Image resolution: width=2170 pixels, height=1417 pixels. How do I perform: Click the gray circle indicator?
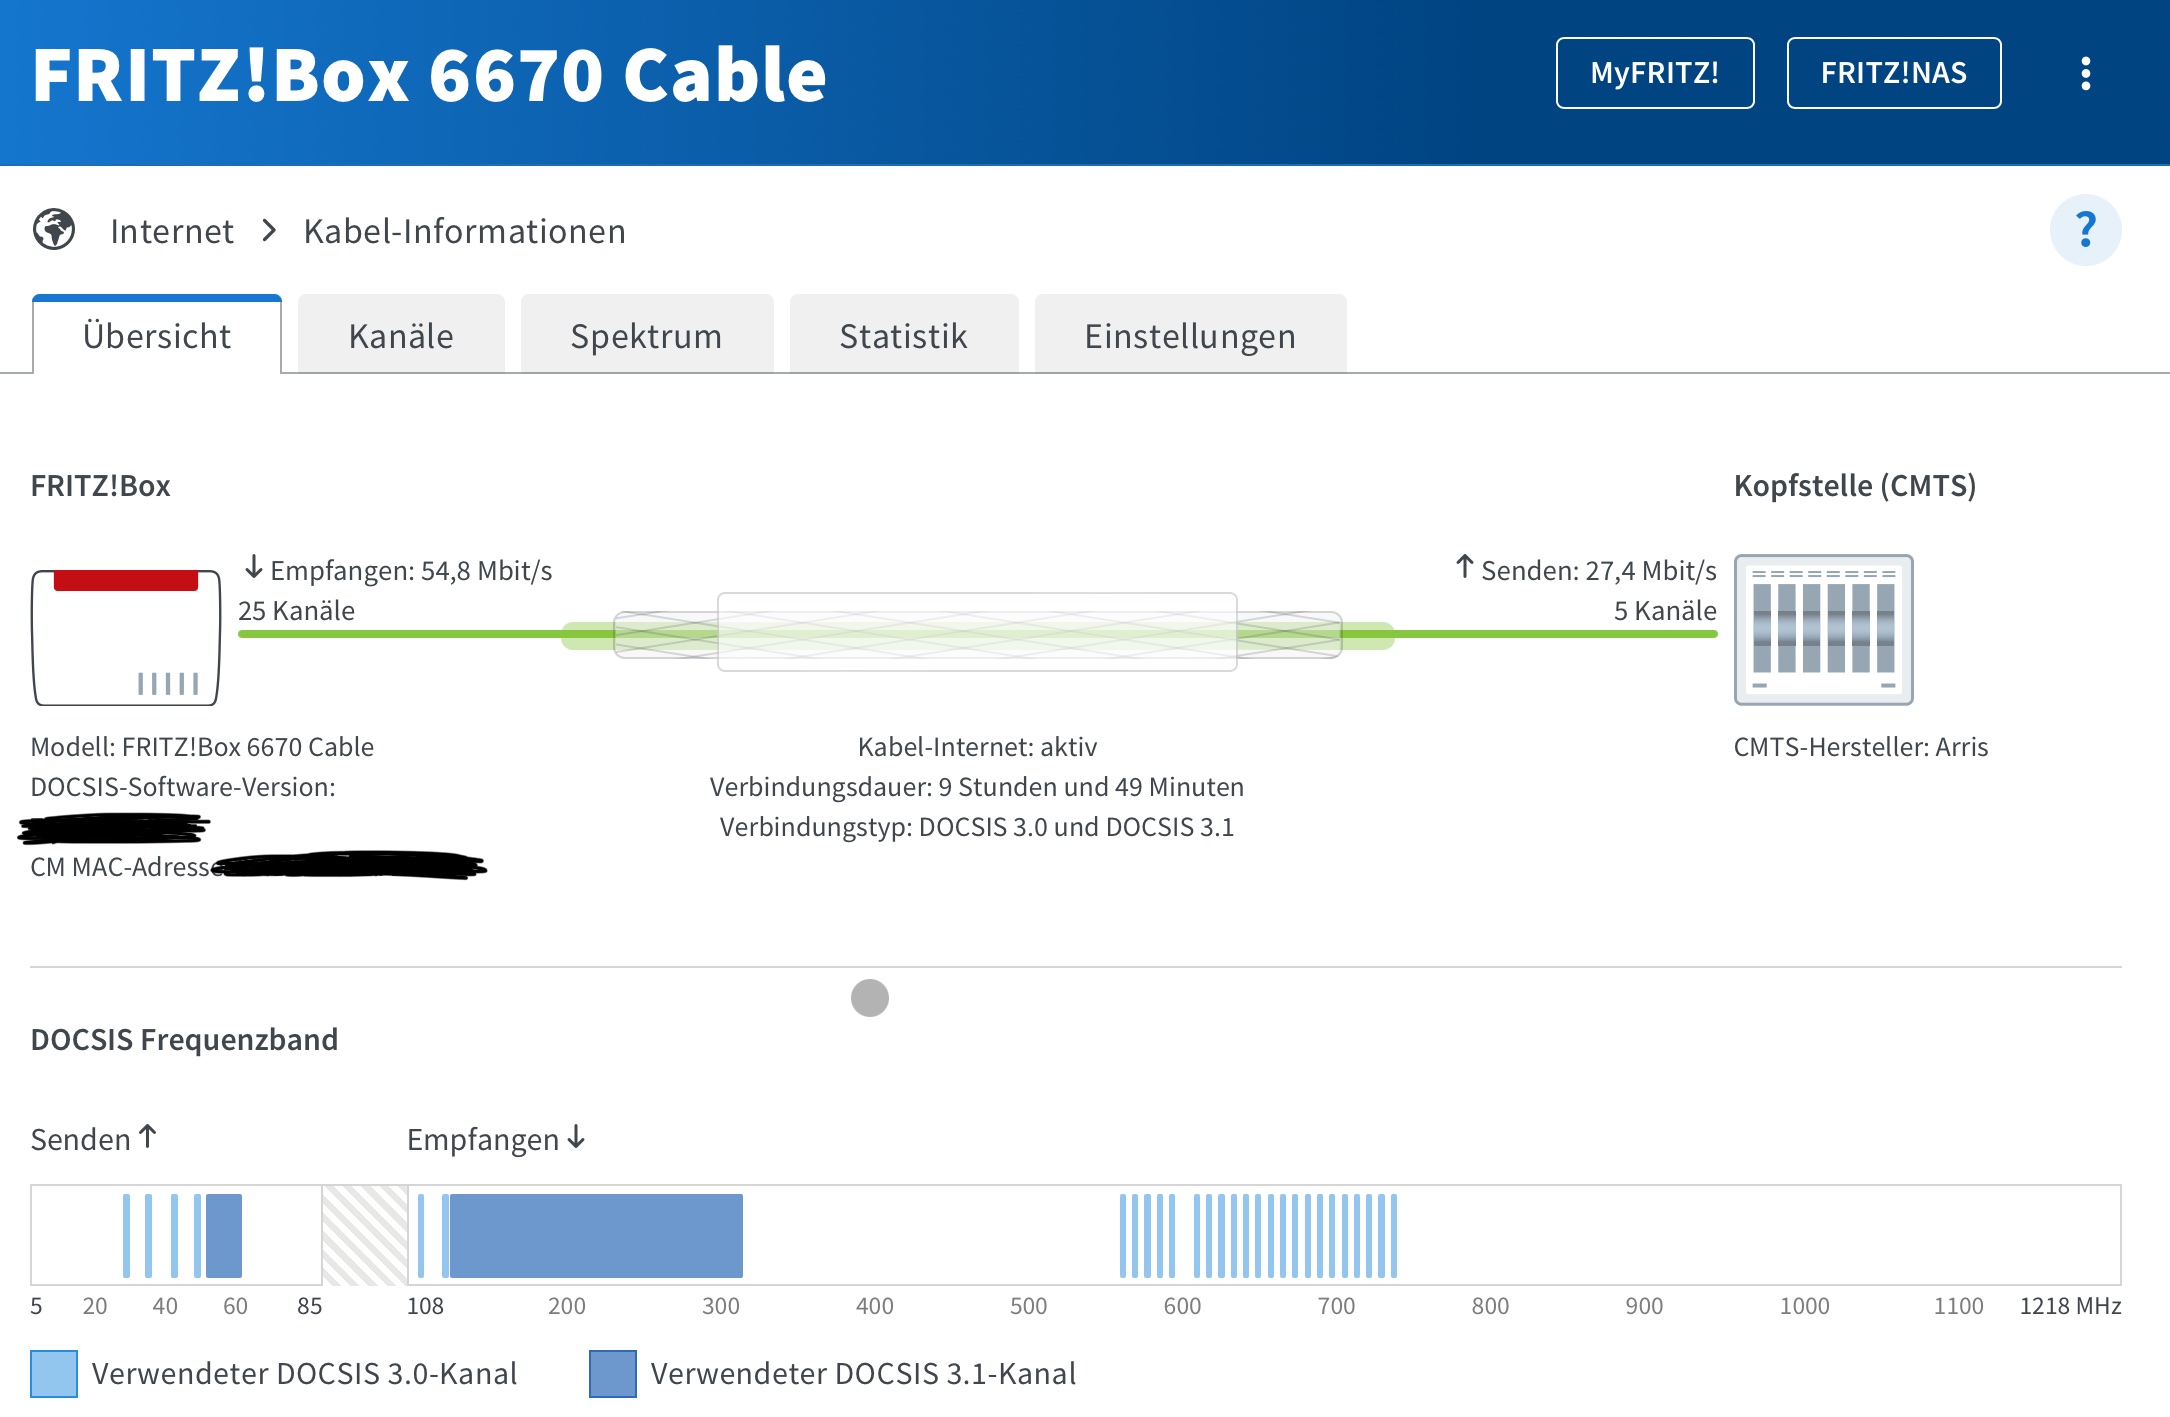pyautogui.click(x=869, y=997)
